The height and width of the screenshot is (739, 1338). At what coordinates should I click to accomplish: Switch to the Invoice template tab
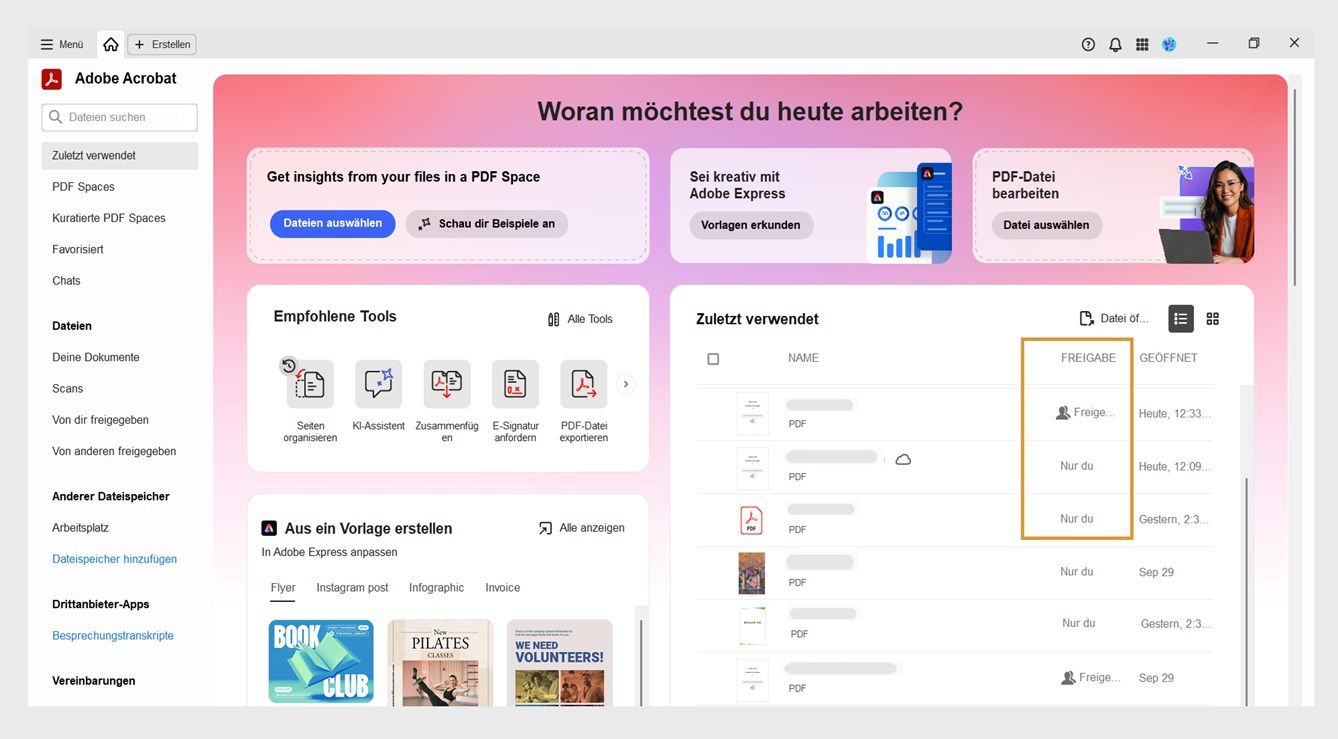502,587
